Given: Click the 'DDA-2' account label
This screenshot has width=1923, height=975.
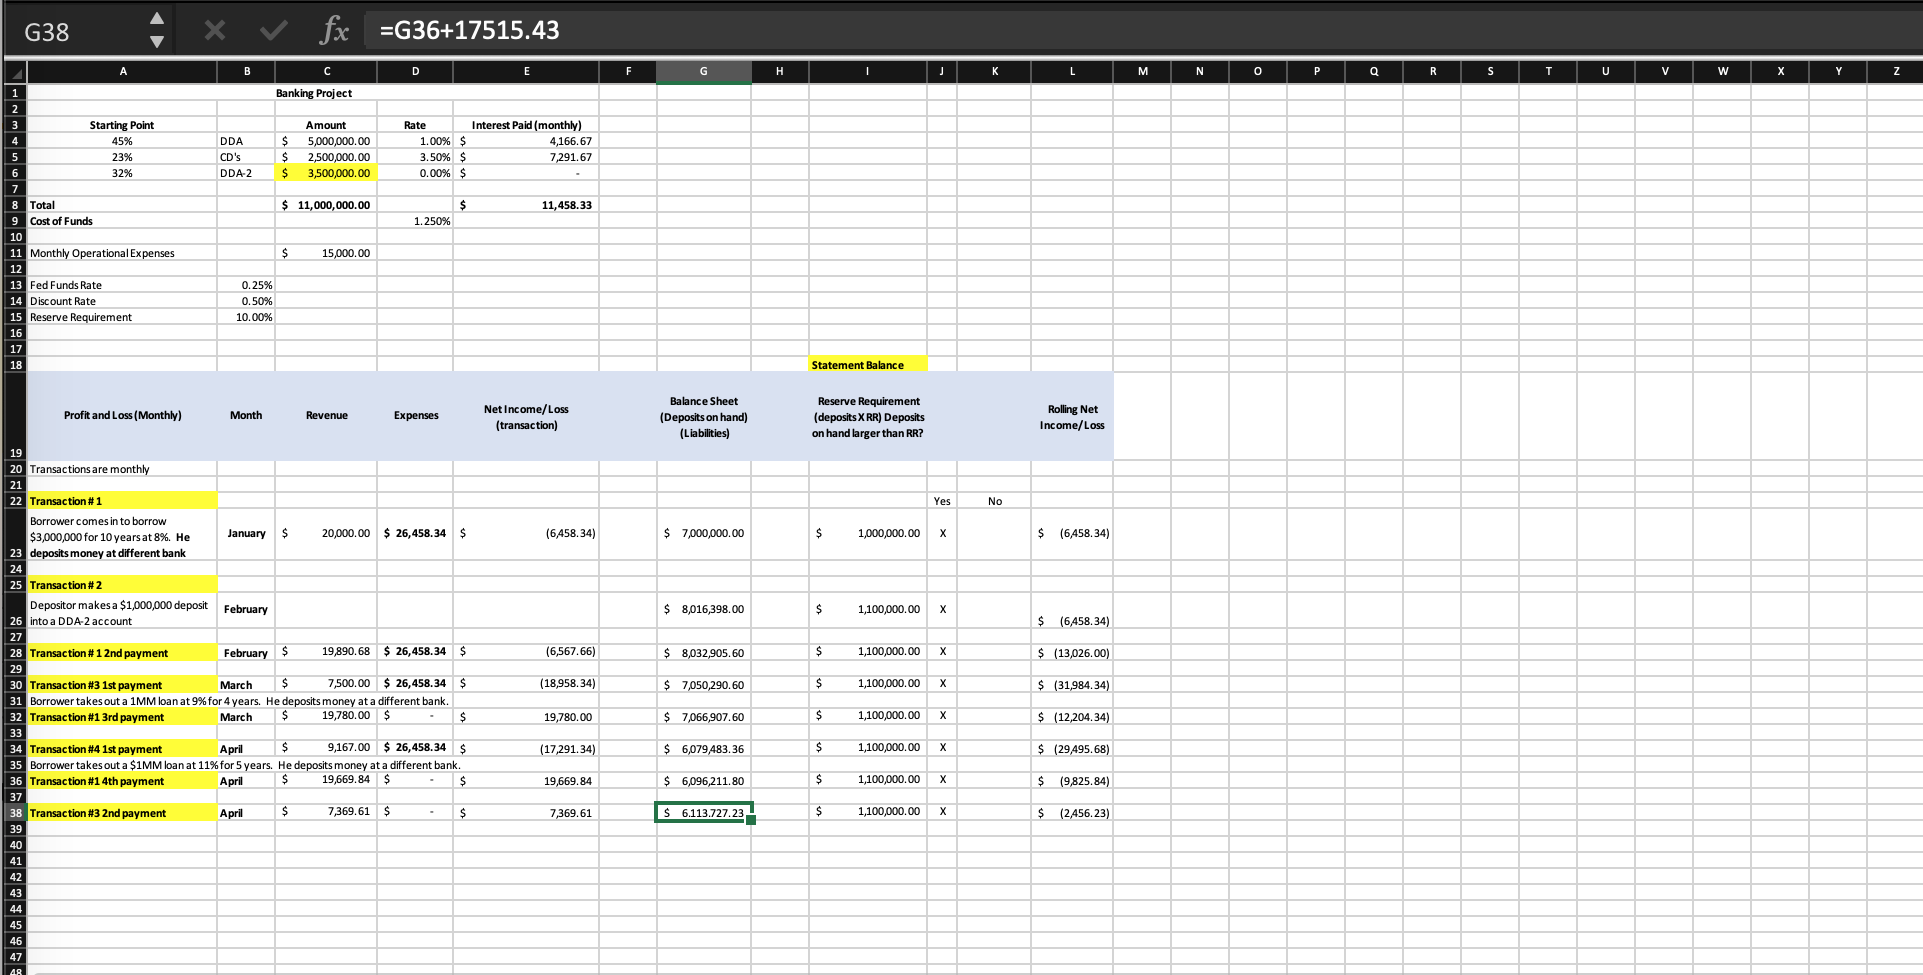Looking at the screenshot, I should click(236, 173).
